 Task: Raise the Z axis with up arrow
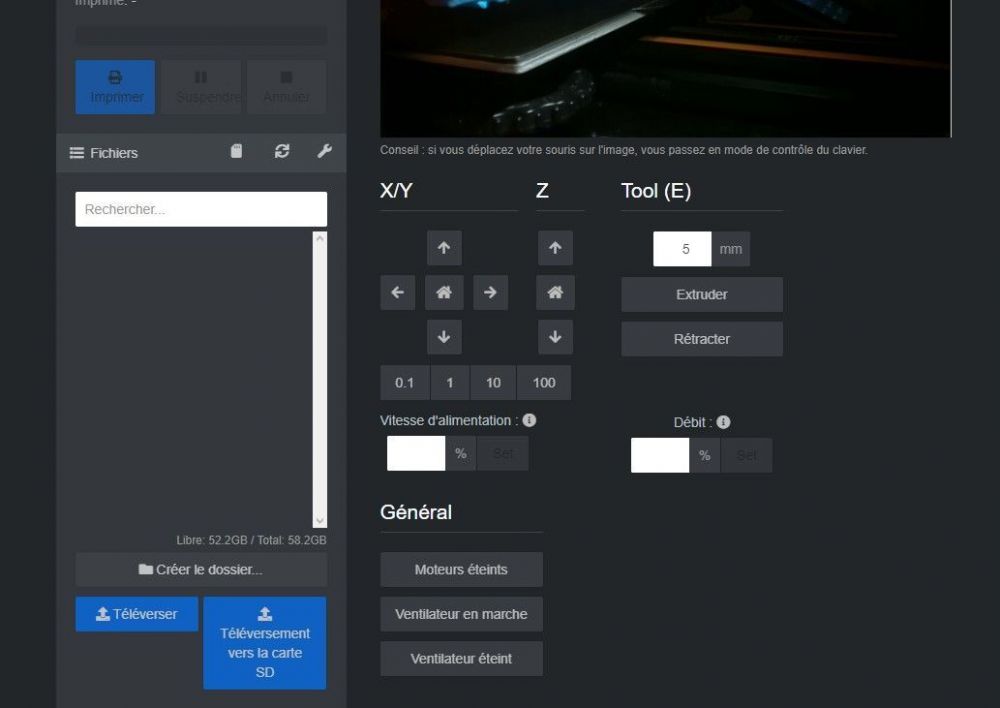pyautogui.click(x=555, y=248)
